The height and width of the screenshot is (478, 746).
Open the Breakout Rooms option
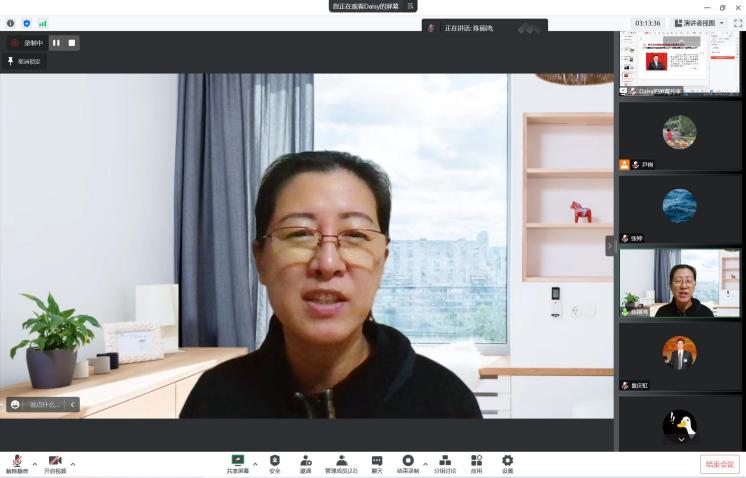(x=445, y=464)
